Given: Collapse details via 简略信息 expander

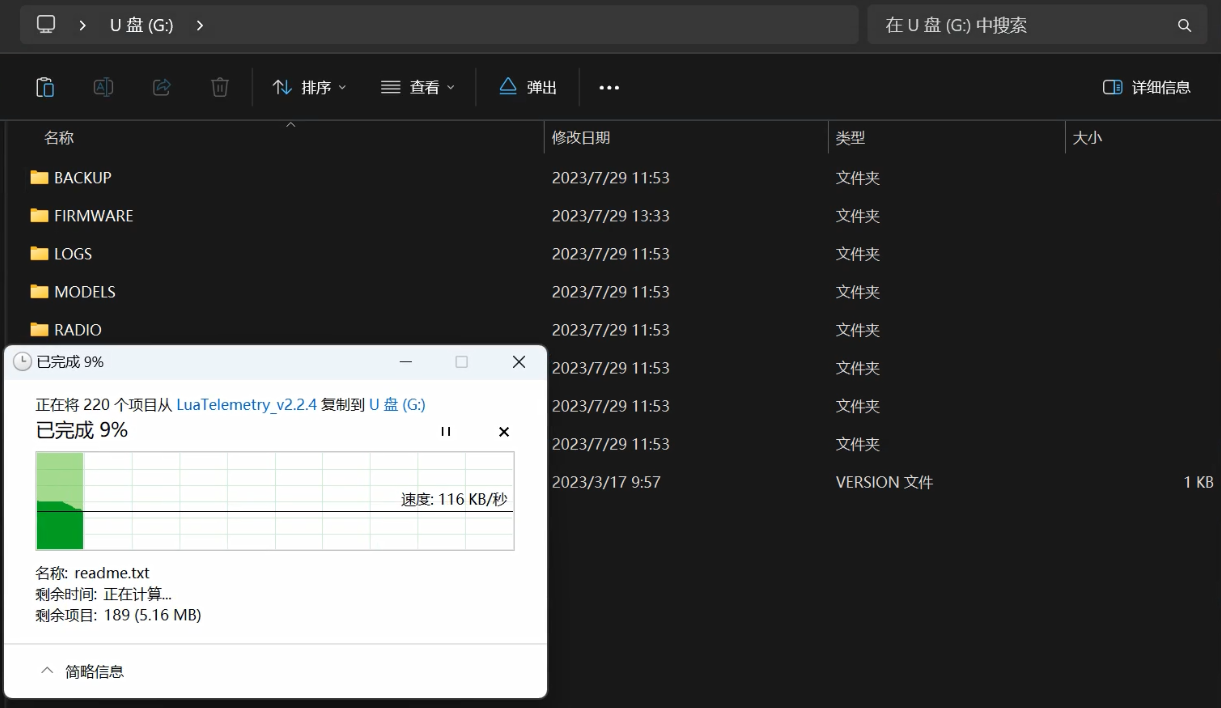Looking at the screenshot, I should coord(83,671).
